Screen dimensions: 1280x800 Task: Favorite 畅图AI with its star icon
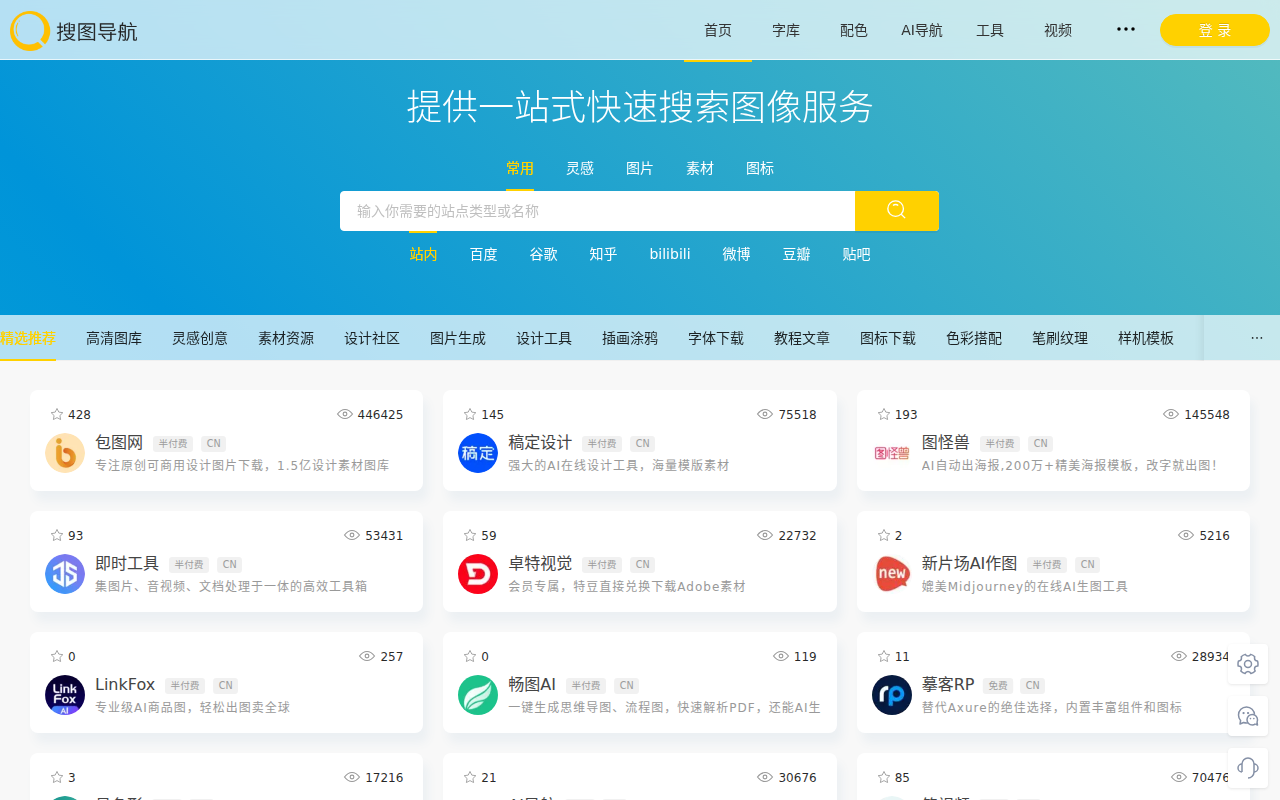[470, 656]
